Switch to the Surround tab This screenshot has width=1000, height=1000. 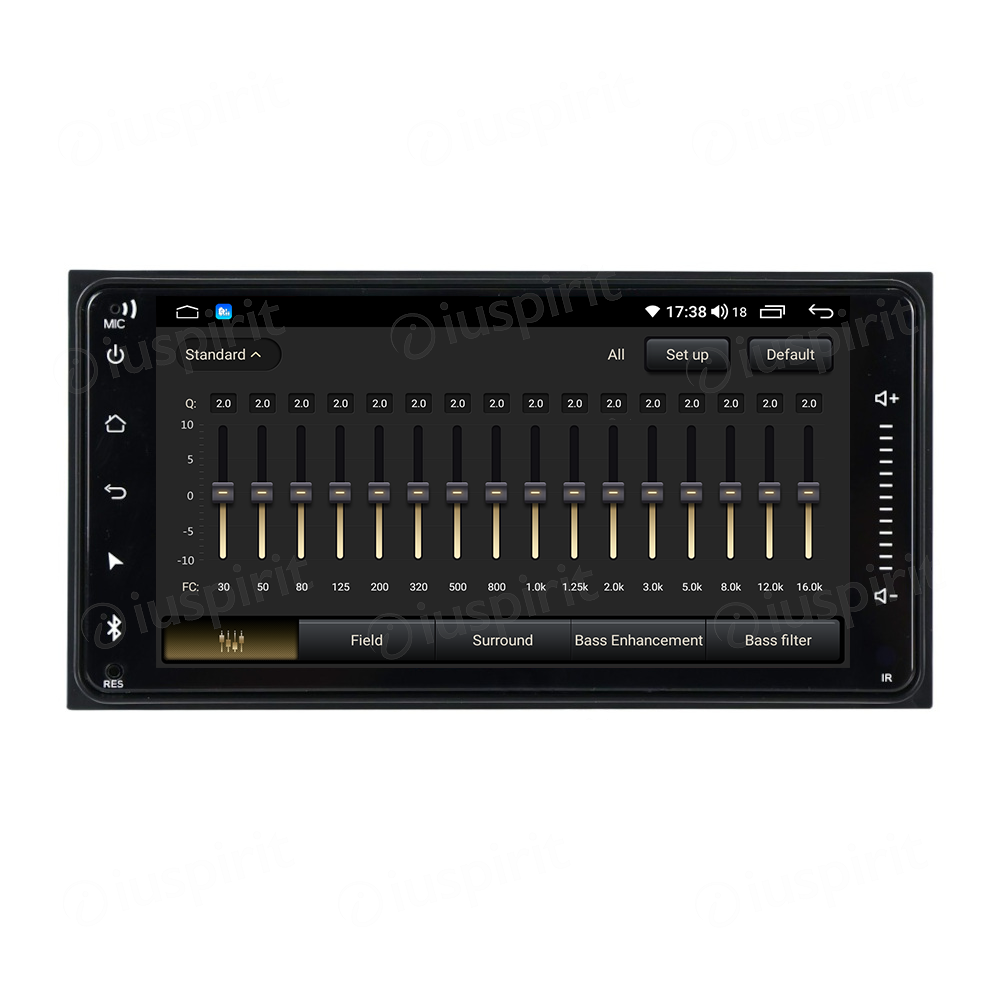(502, 641)
